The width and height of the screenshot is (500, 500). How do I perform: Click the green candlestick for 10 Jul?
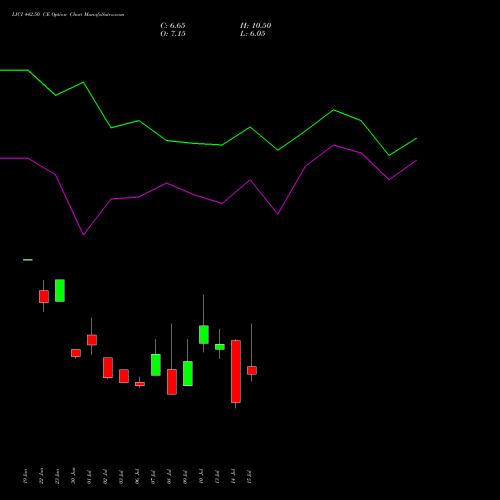(204, 334)
